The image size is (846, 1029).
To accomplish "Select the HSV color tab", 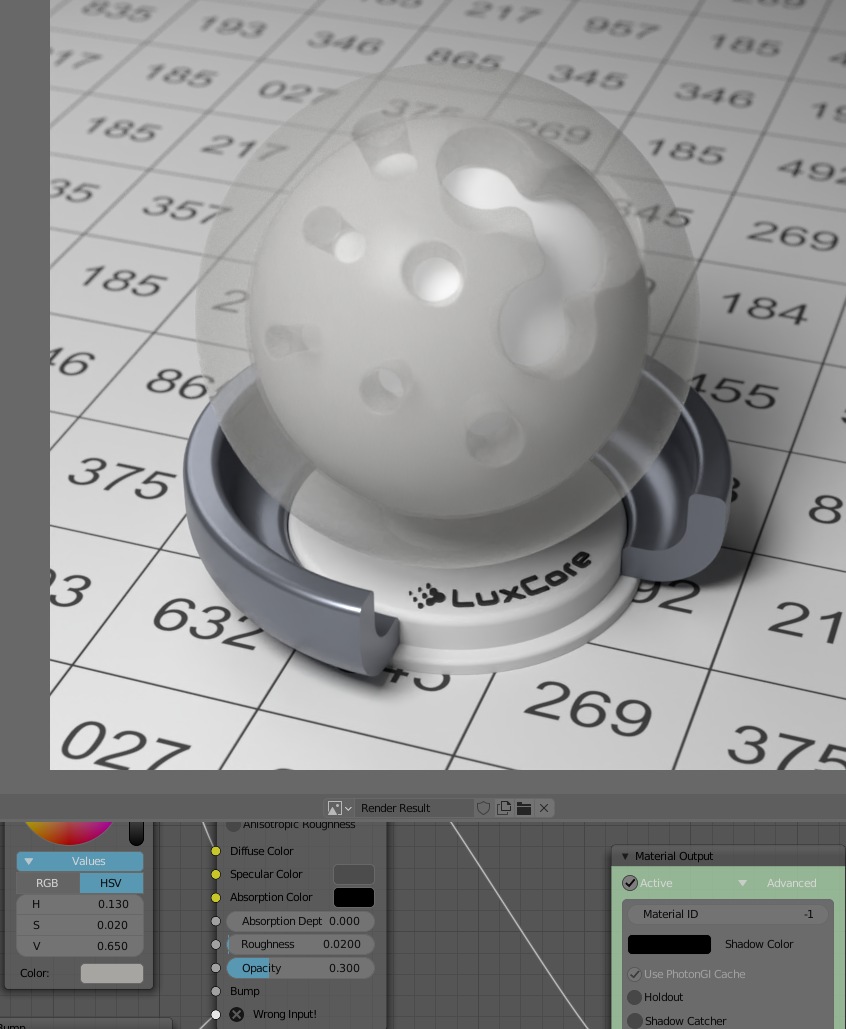I will coord(111,883).
